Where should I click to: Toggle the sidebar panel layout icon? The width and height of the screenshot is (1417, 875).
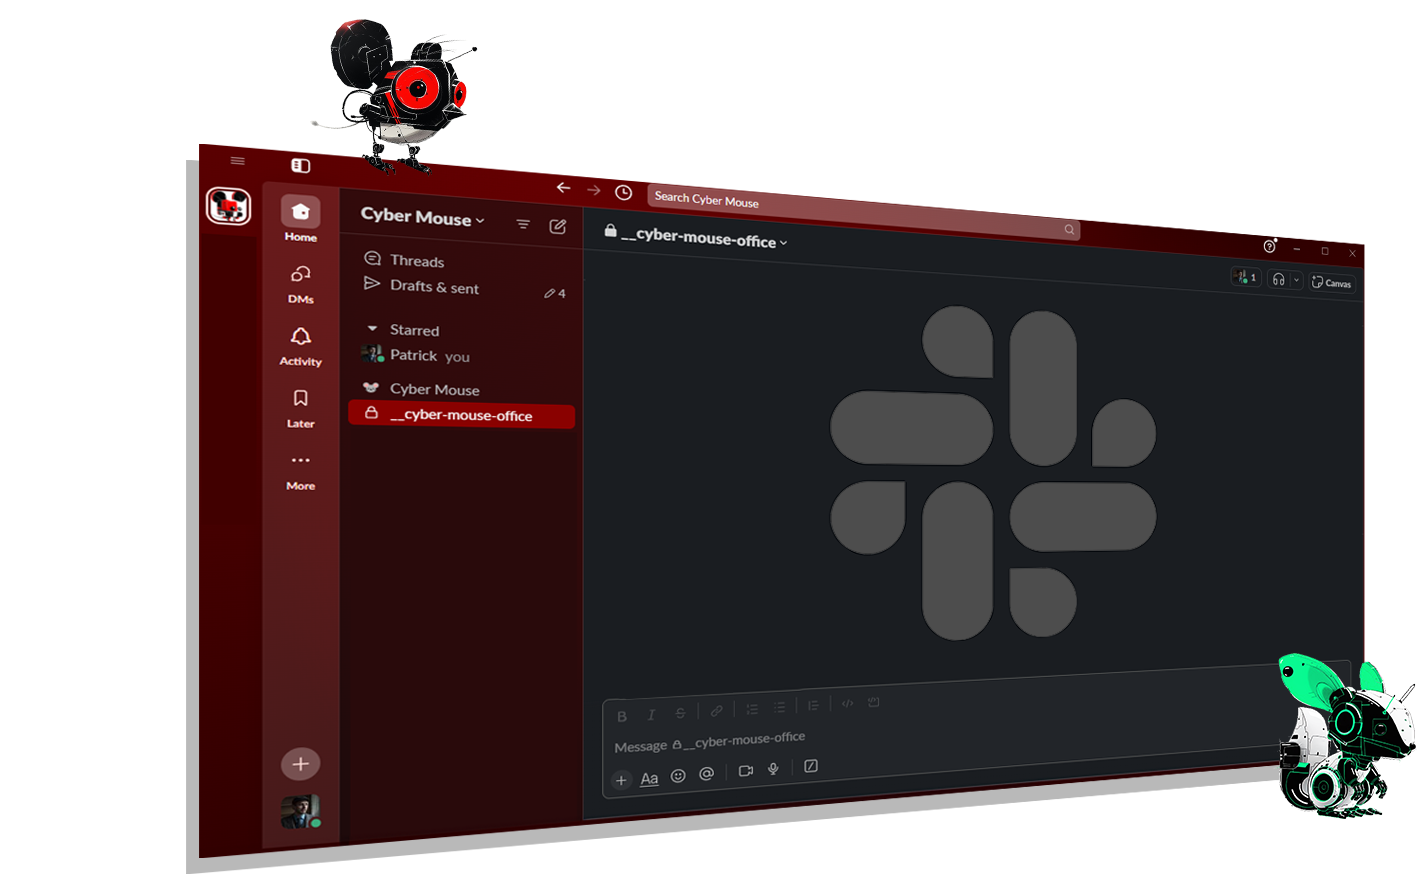300,166
